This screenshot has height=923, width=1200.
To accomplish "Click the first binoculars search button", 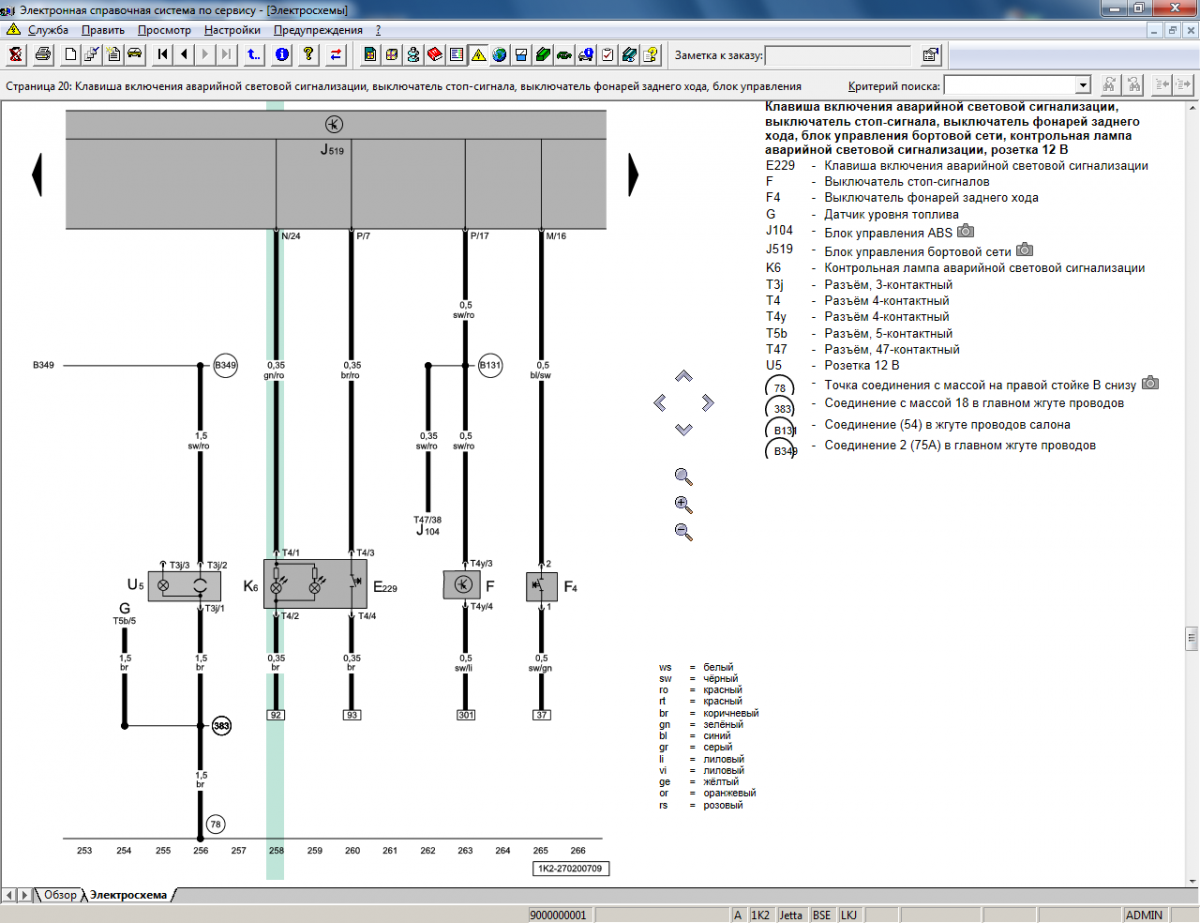I will [x=1109, y=84].
